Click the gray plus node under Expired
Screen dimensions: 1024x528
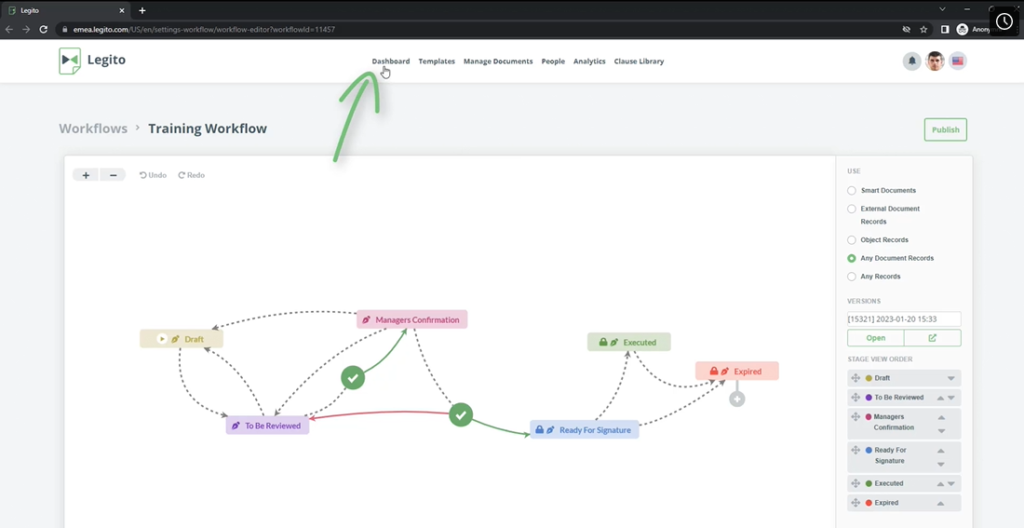[x=737, y=399]
